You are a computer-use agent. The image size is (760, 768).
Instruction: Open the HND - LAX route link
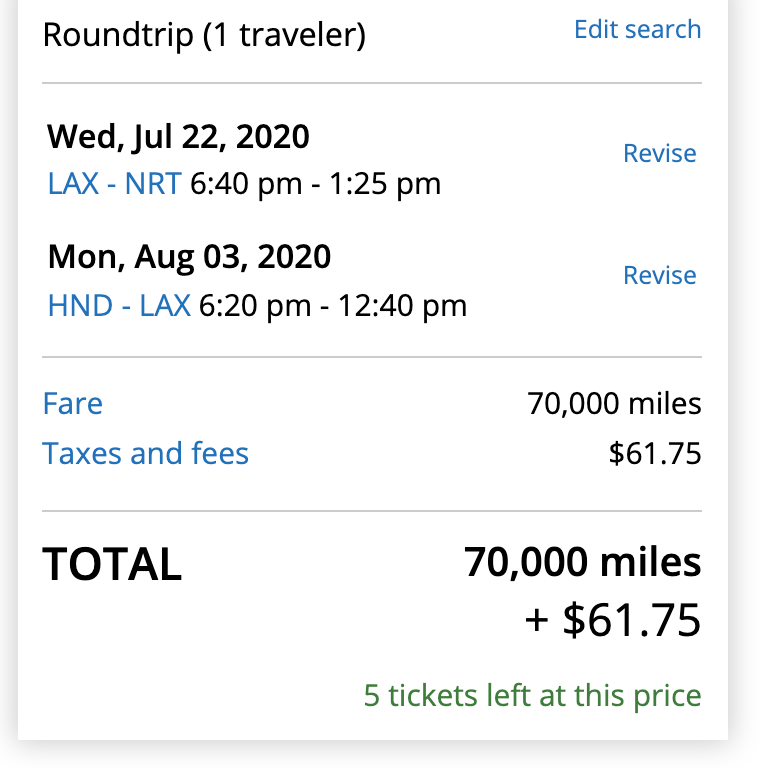(118, 306)
